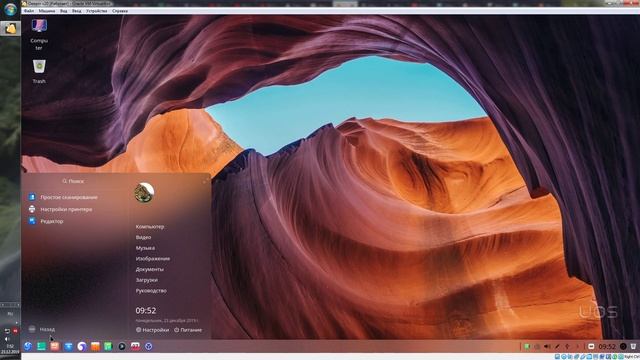Image resolution: width=640 pixels, height=360 pixels.
Task: Open Музыка folder link in launcher
Action: pos(145,248)
